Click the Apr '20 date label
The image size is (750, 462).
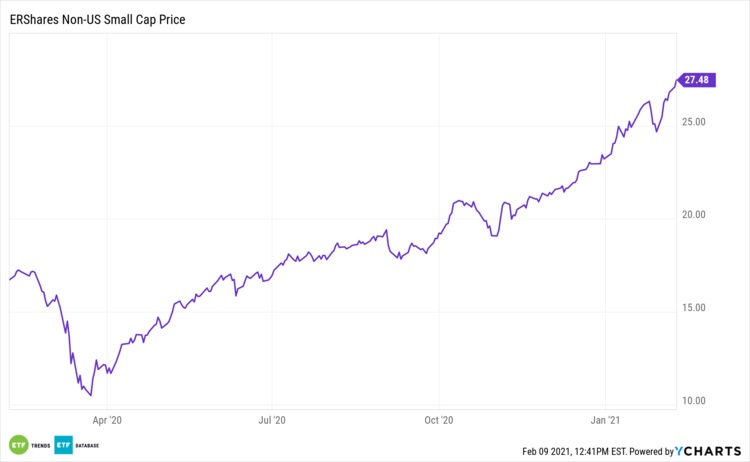(x=107, y=420)
